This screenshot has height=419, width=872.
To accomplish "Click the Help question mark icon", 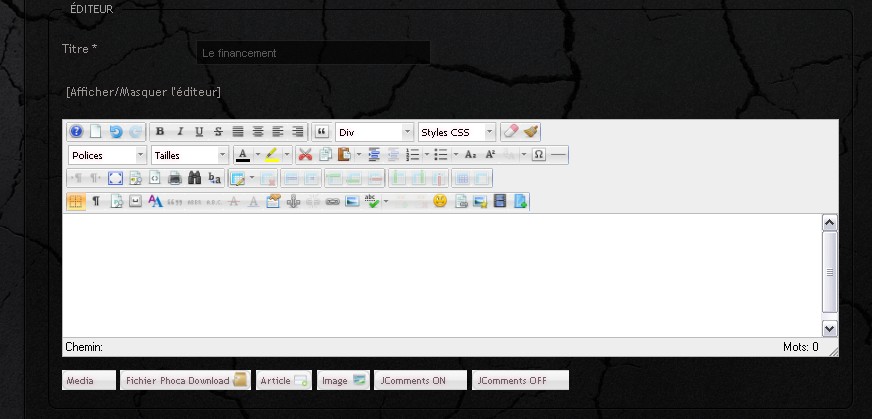I will point(76,132).
